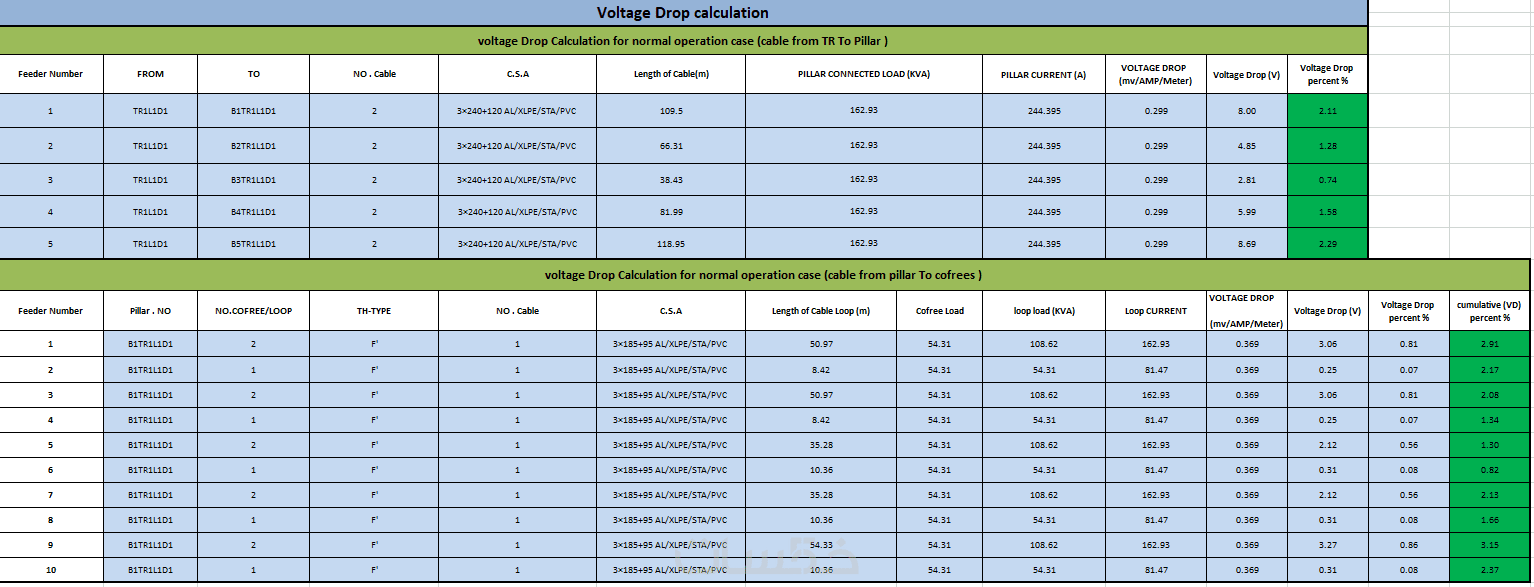Click the 'Pillar . NO' column header
1534x587 pixels.
[150, 311]
